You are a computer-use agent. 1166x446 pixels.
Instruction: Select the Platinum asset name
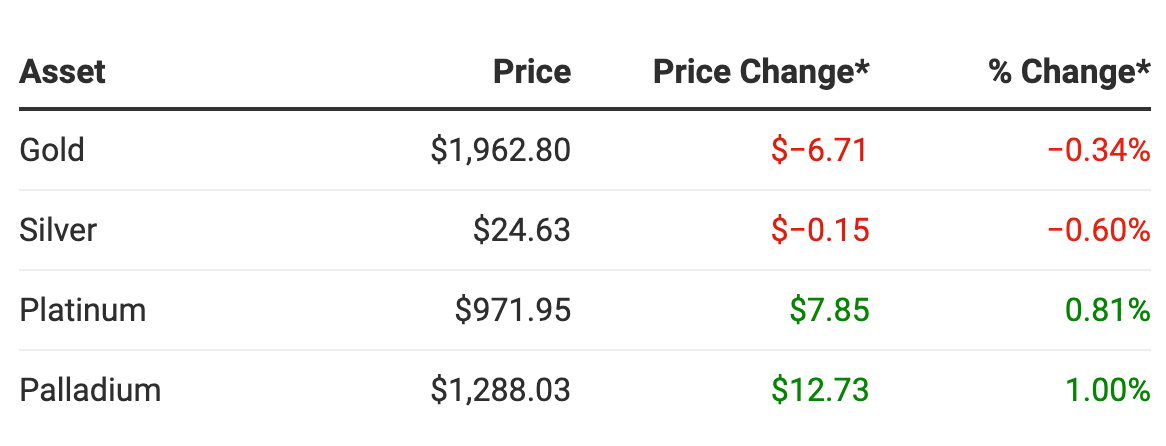pos(83,310)
